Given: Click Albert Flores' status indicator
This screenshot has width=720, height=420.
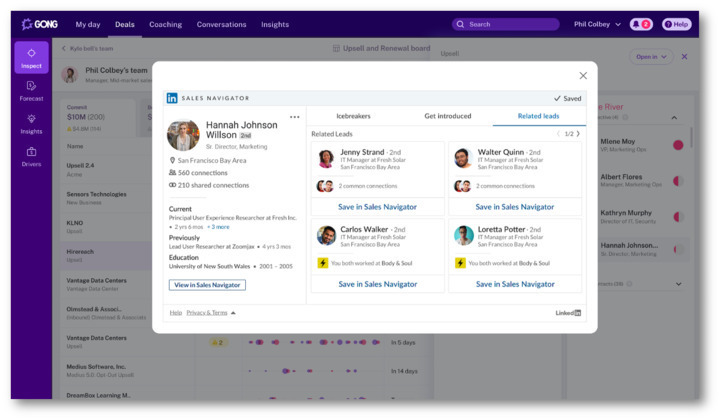Looking at the screenshot, I should [x=678, y=181].
